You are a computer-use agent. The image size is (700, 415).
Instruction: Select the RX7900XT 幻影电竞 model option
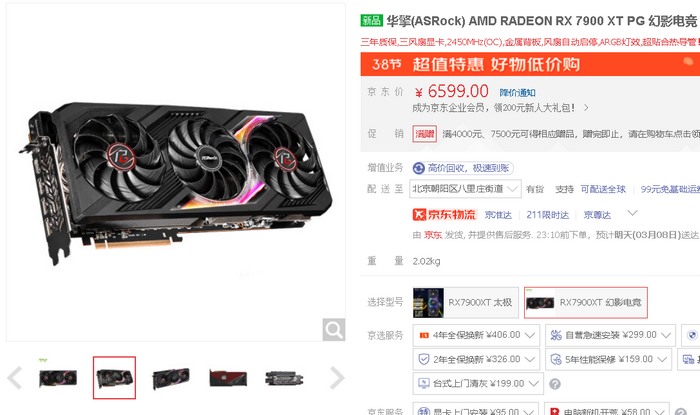click(x=586, y=303)
